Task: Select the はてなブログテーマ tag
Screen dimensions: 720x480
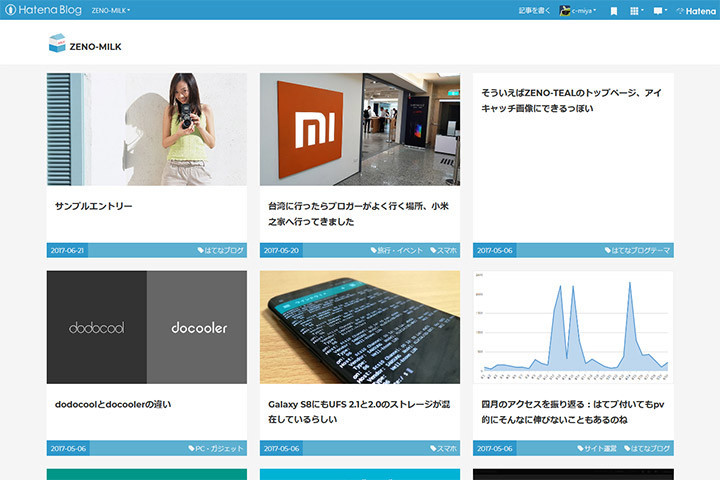Action: point(637,250)
